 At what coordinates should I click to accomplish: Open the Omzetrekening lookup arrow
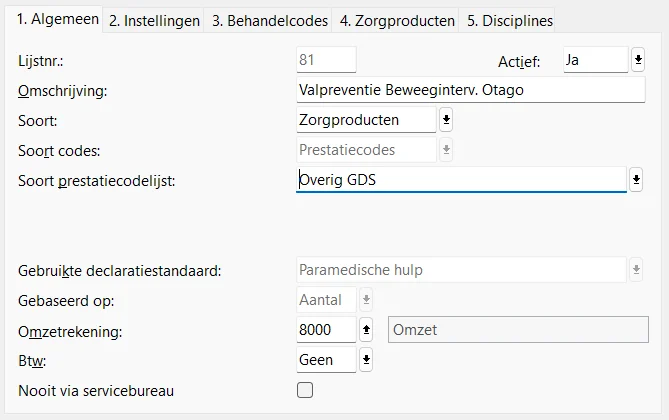coord(367,329)
